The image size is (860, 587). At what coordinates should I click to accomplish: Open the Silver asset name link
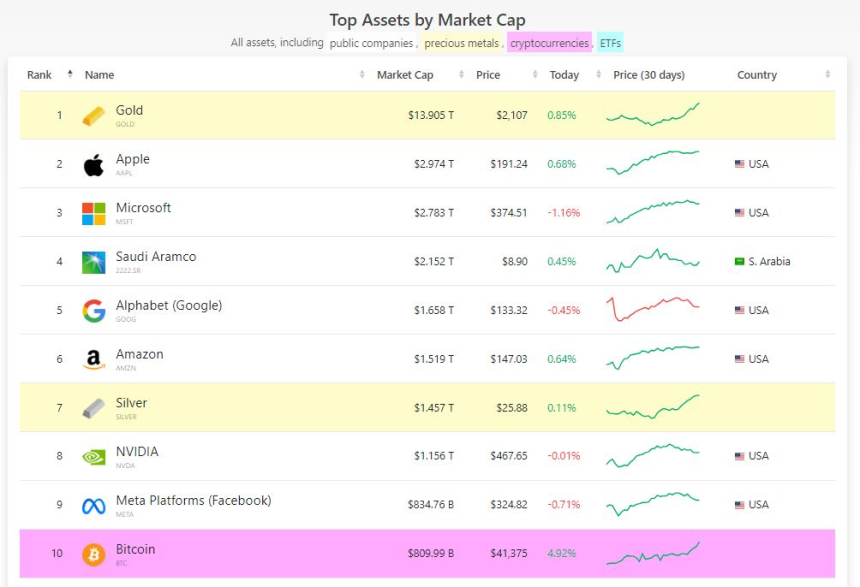point(131,403)
